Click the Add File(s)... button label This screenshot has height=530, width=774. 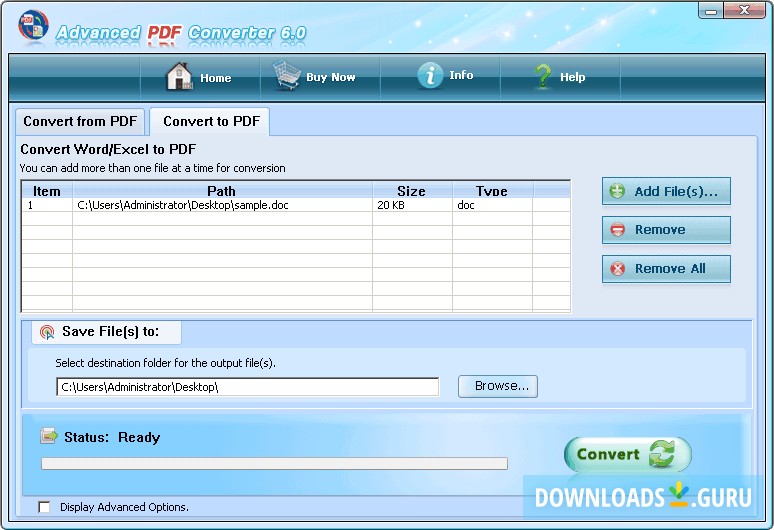coord(676,191)
